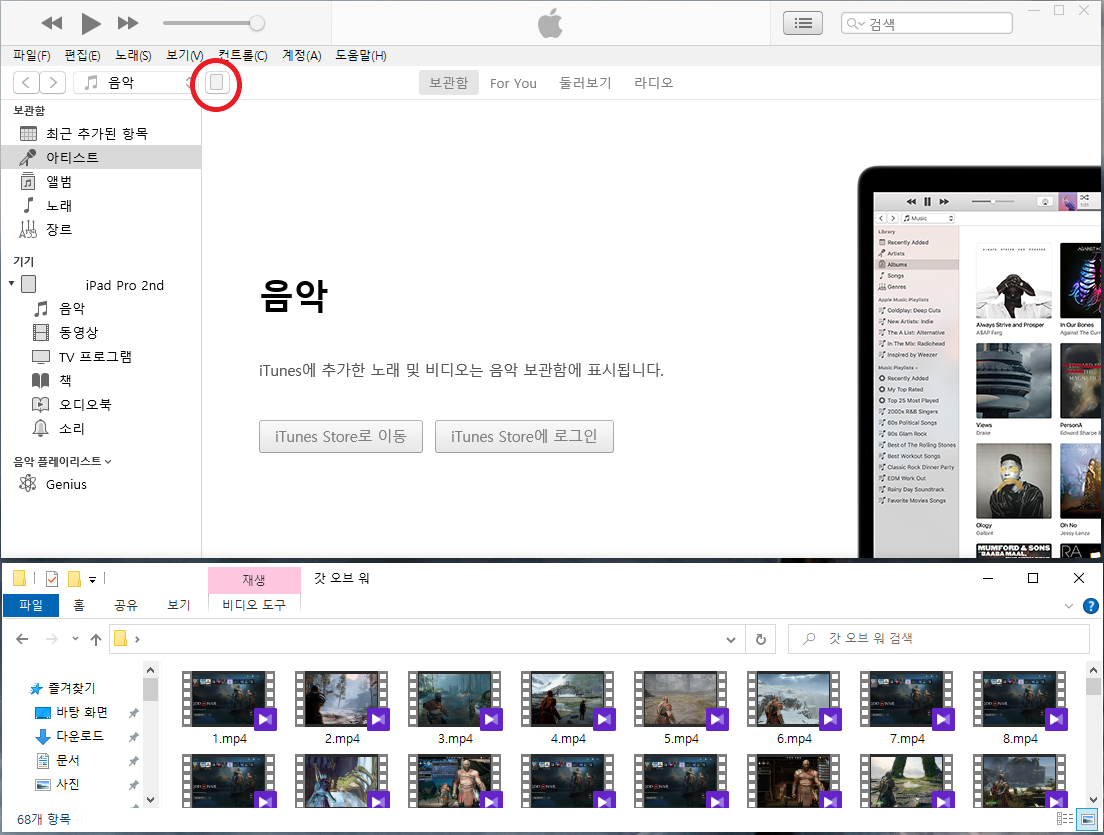The width and height of the screenshot is (1104, 835).
Task: Switch to the 라디오 tab
Action: click(653, 82)
